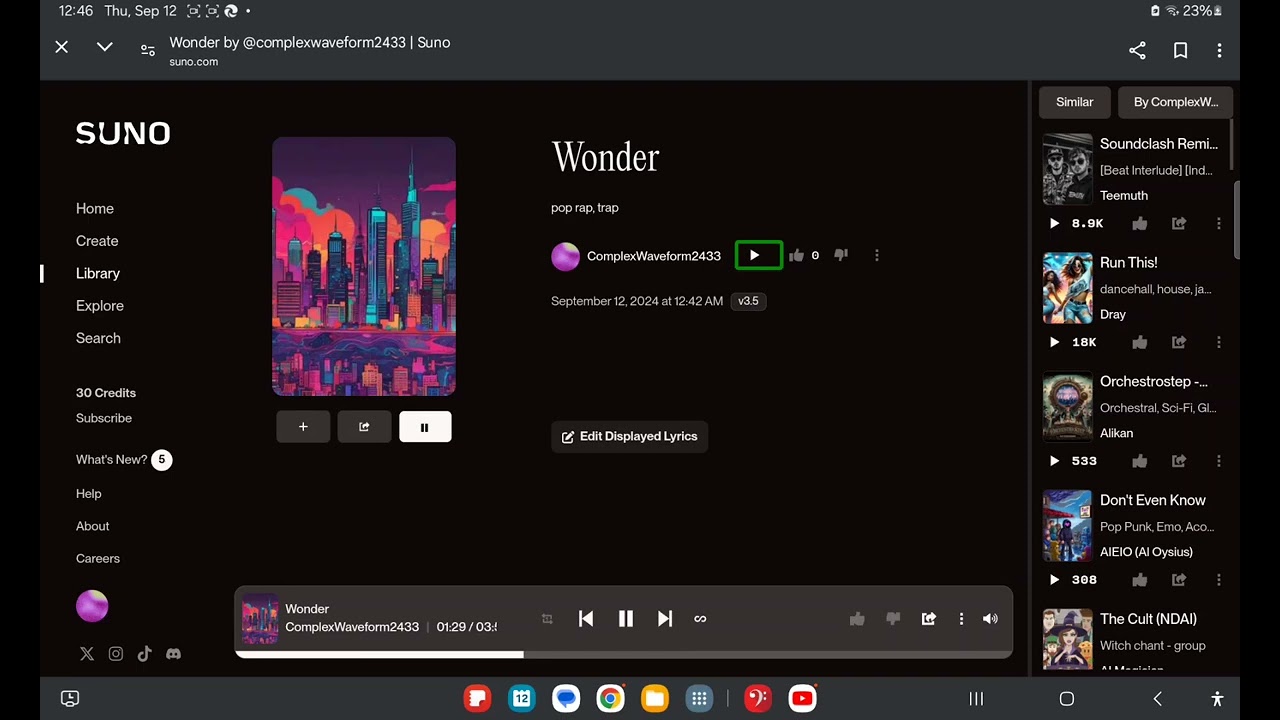The image size is (1280, 720).
Task: Open ComplexWaveform2433 artist profile
Action: [x=654, y=256]
